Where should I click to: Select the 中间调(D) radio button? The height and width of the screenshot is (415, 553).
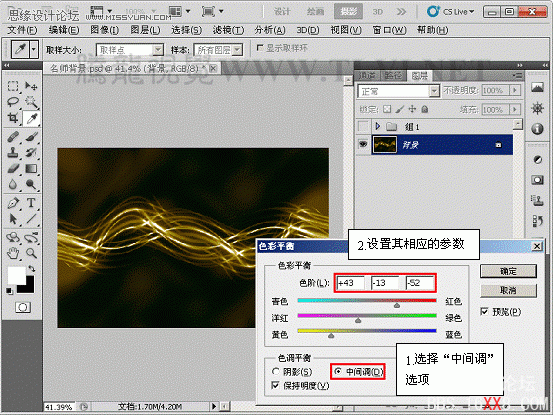(338, 372)
